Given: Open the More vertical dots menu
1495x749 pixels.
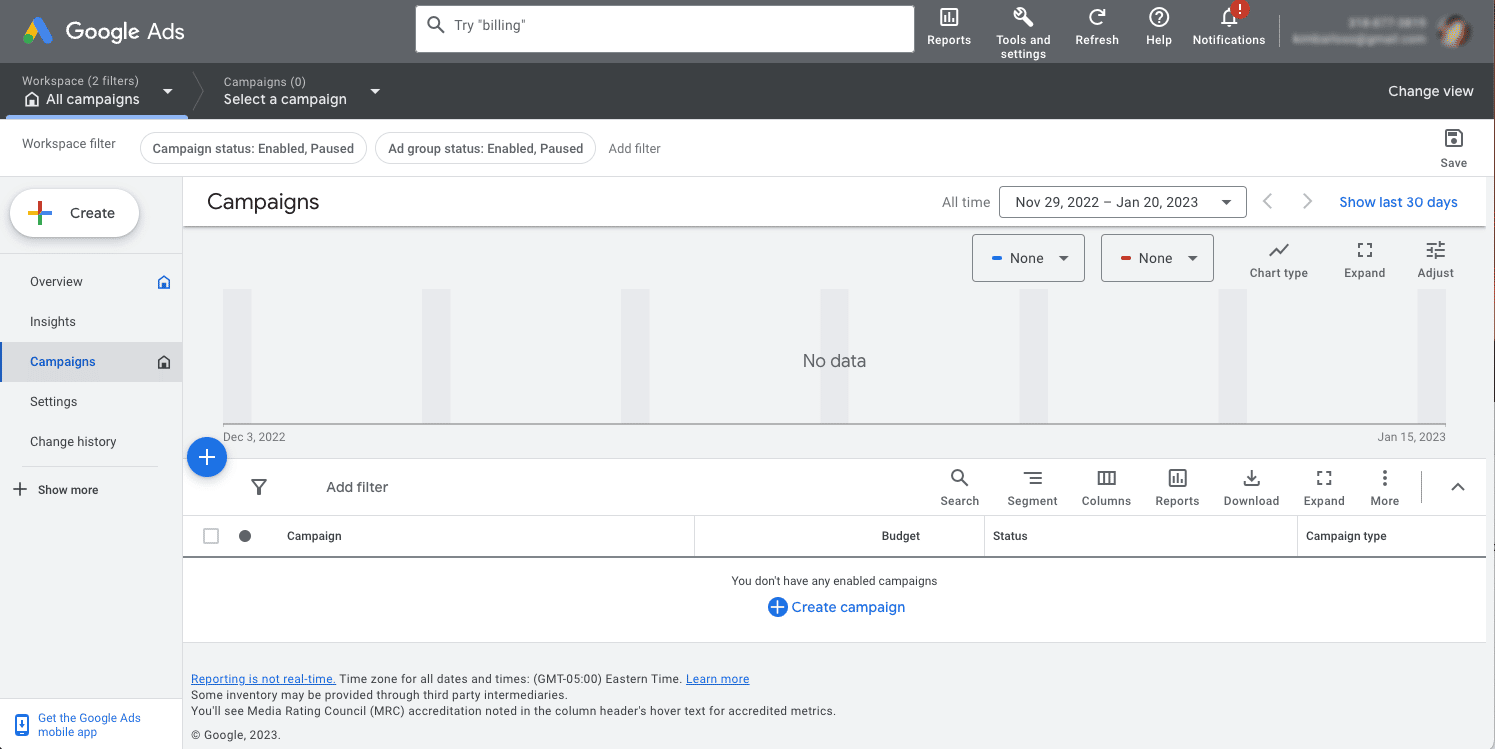Looking at the screenshot, I should (1385, 487).
